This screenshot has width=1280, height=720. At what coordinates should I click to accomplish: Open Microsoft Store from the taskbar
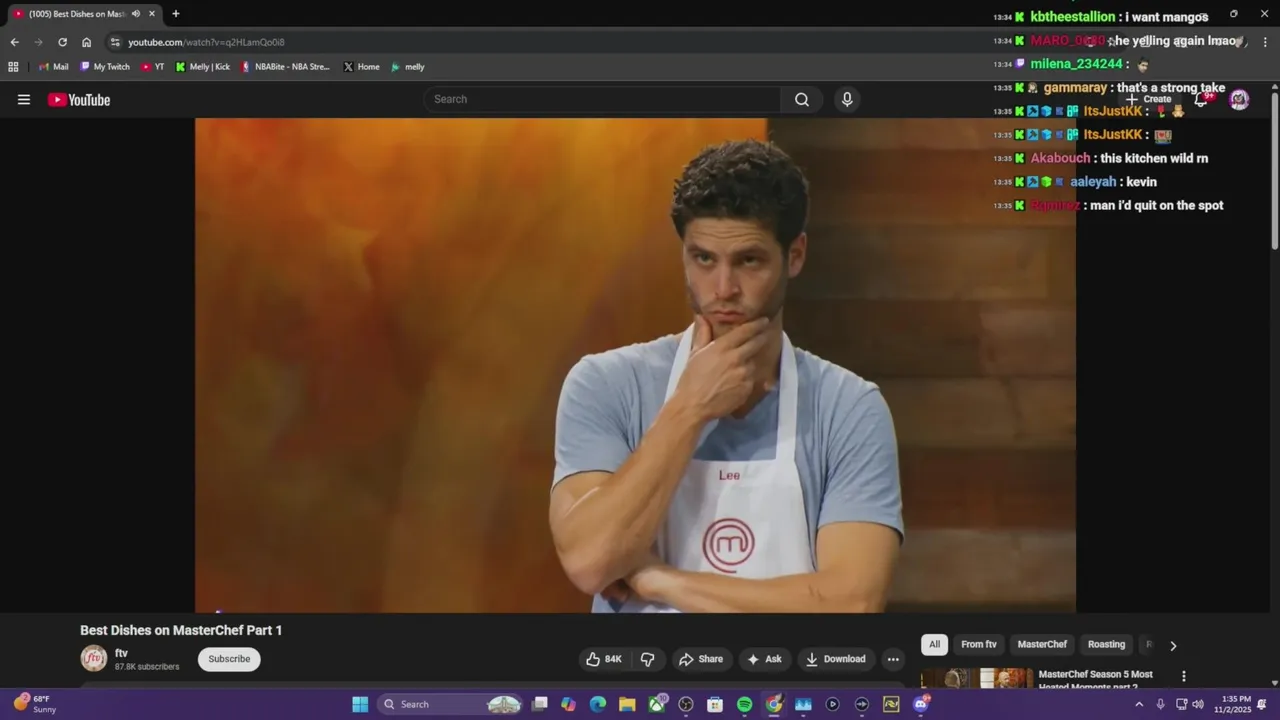click(715, 704)
